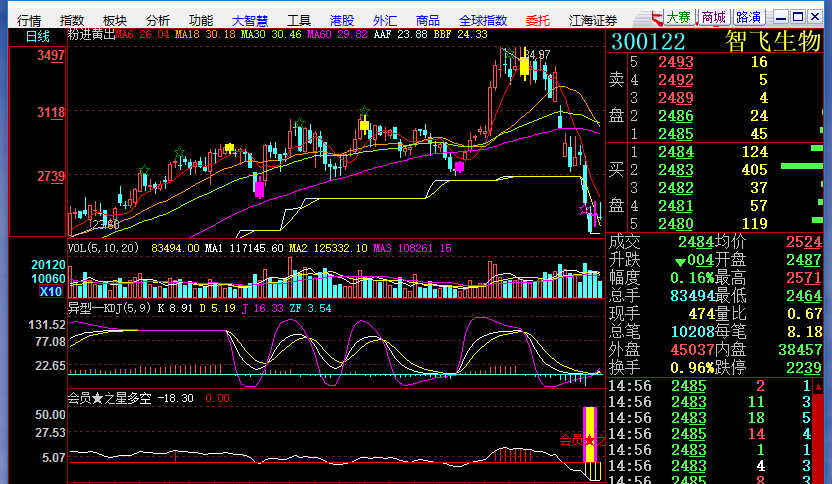Click the red star in the bottom indicator
The width and height of the screenshot is (832, 484).
tap(590, 440)
